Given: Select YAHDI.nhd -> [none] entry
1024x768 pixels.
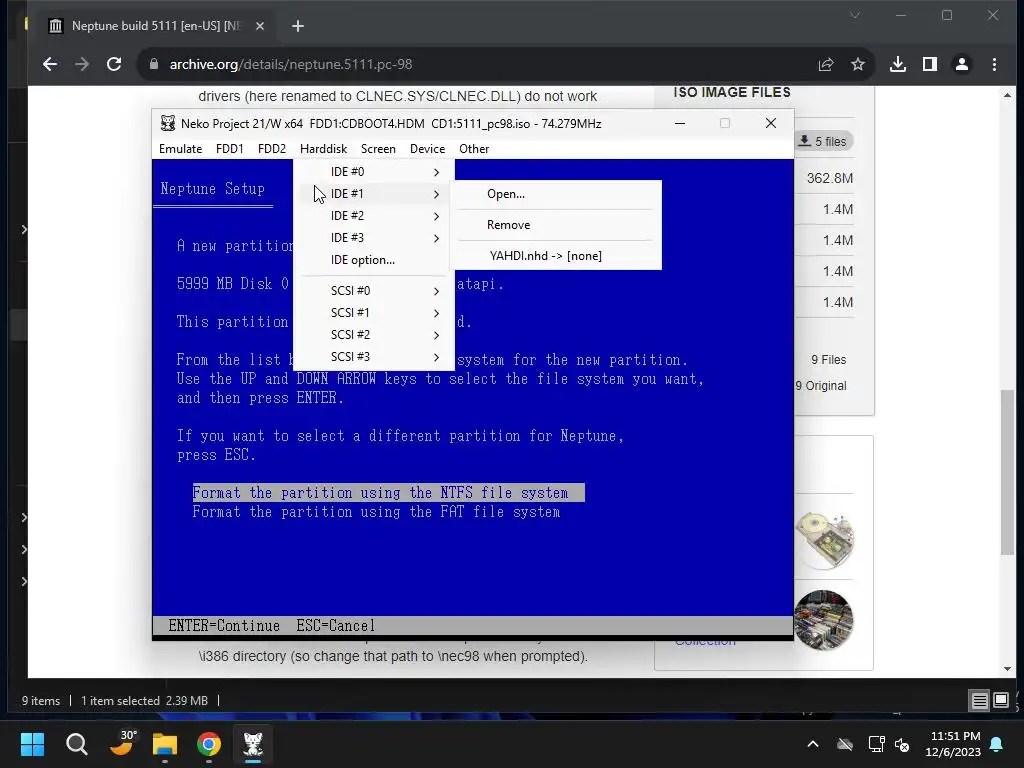Looking at the screenshot, I should (555, 256).
